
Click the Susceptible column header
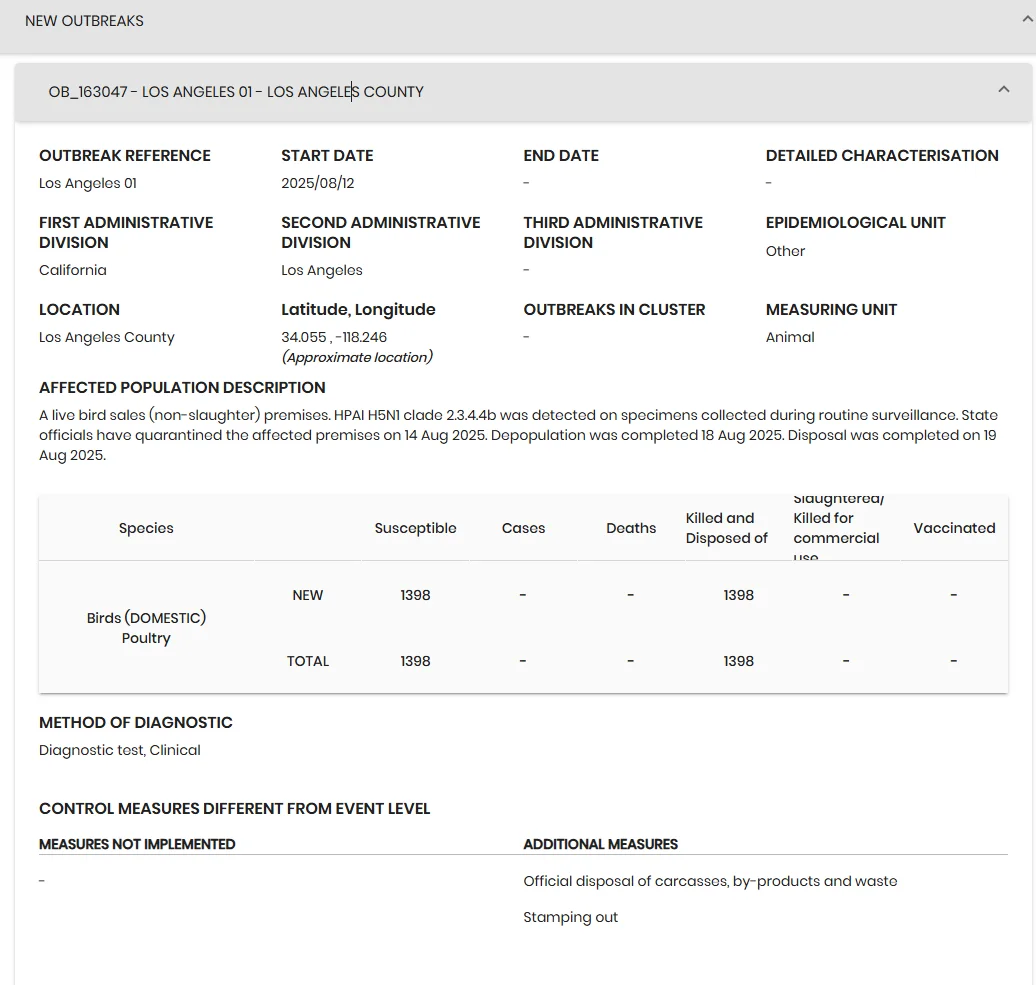pos(416,528)
